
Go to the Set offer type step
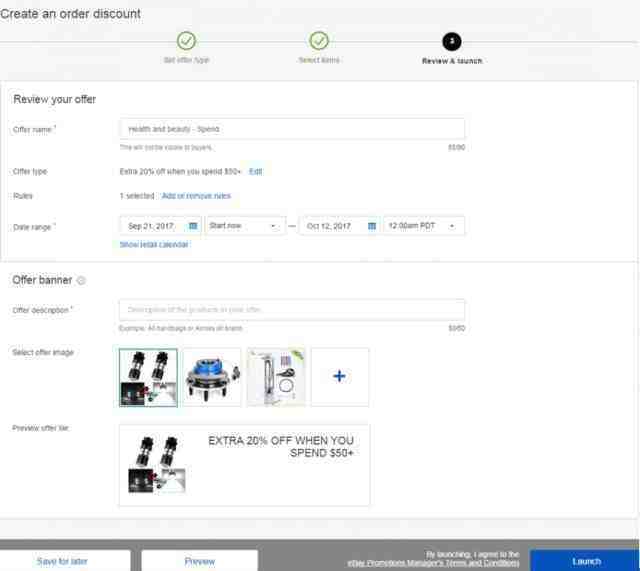186,41
